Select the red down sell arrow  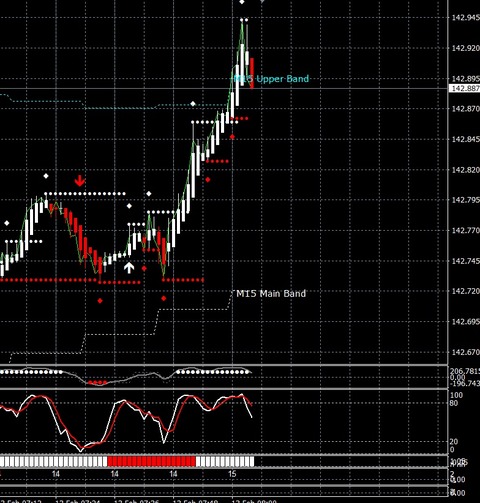click(x=79, y=181)
